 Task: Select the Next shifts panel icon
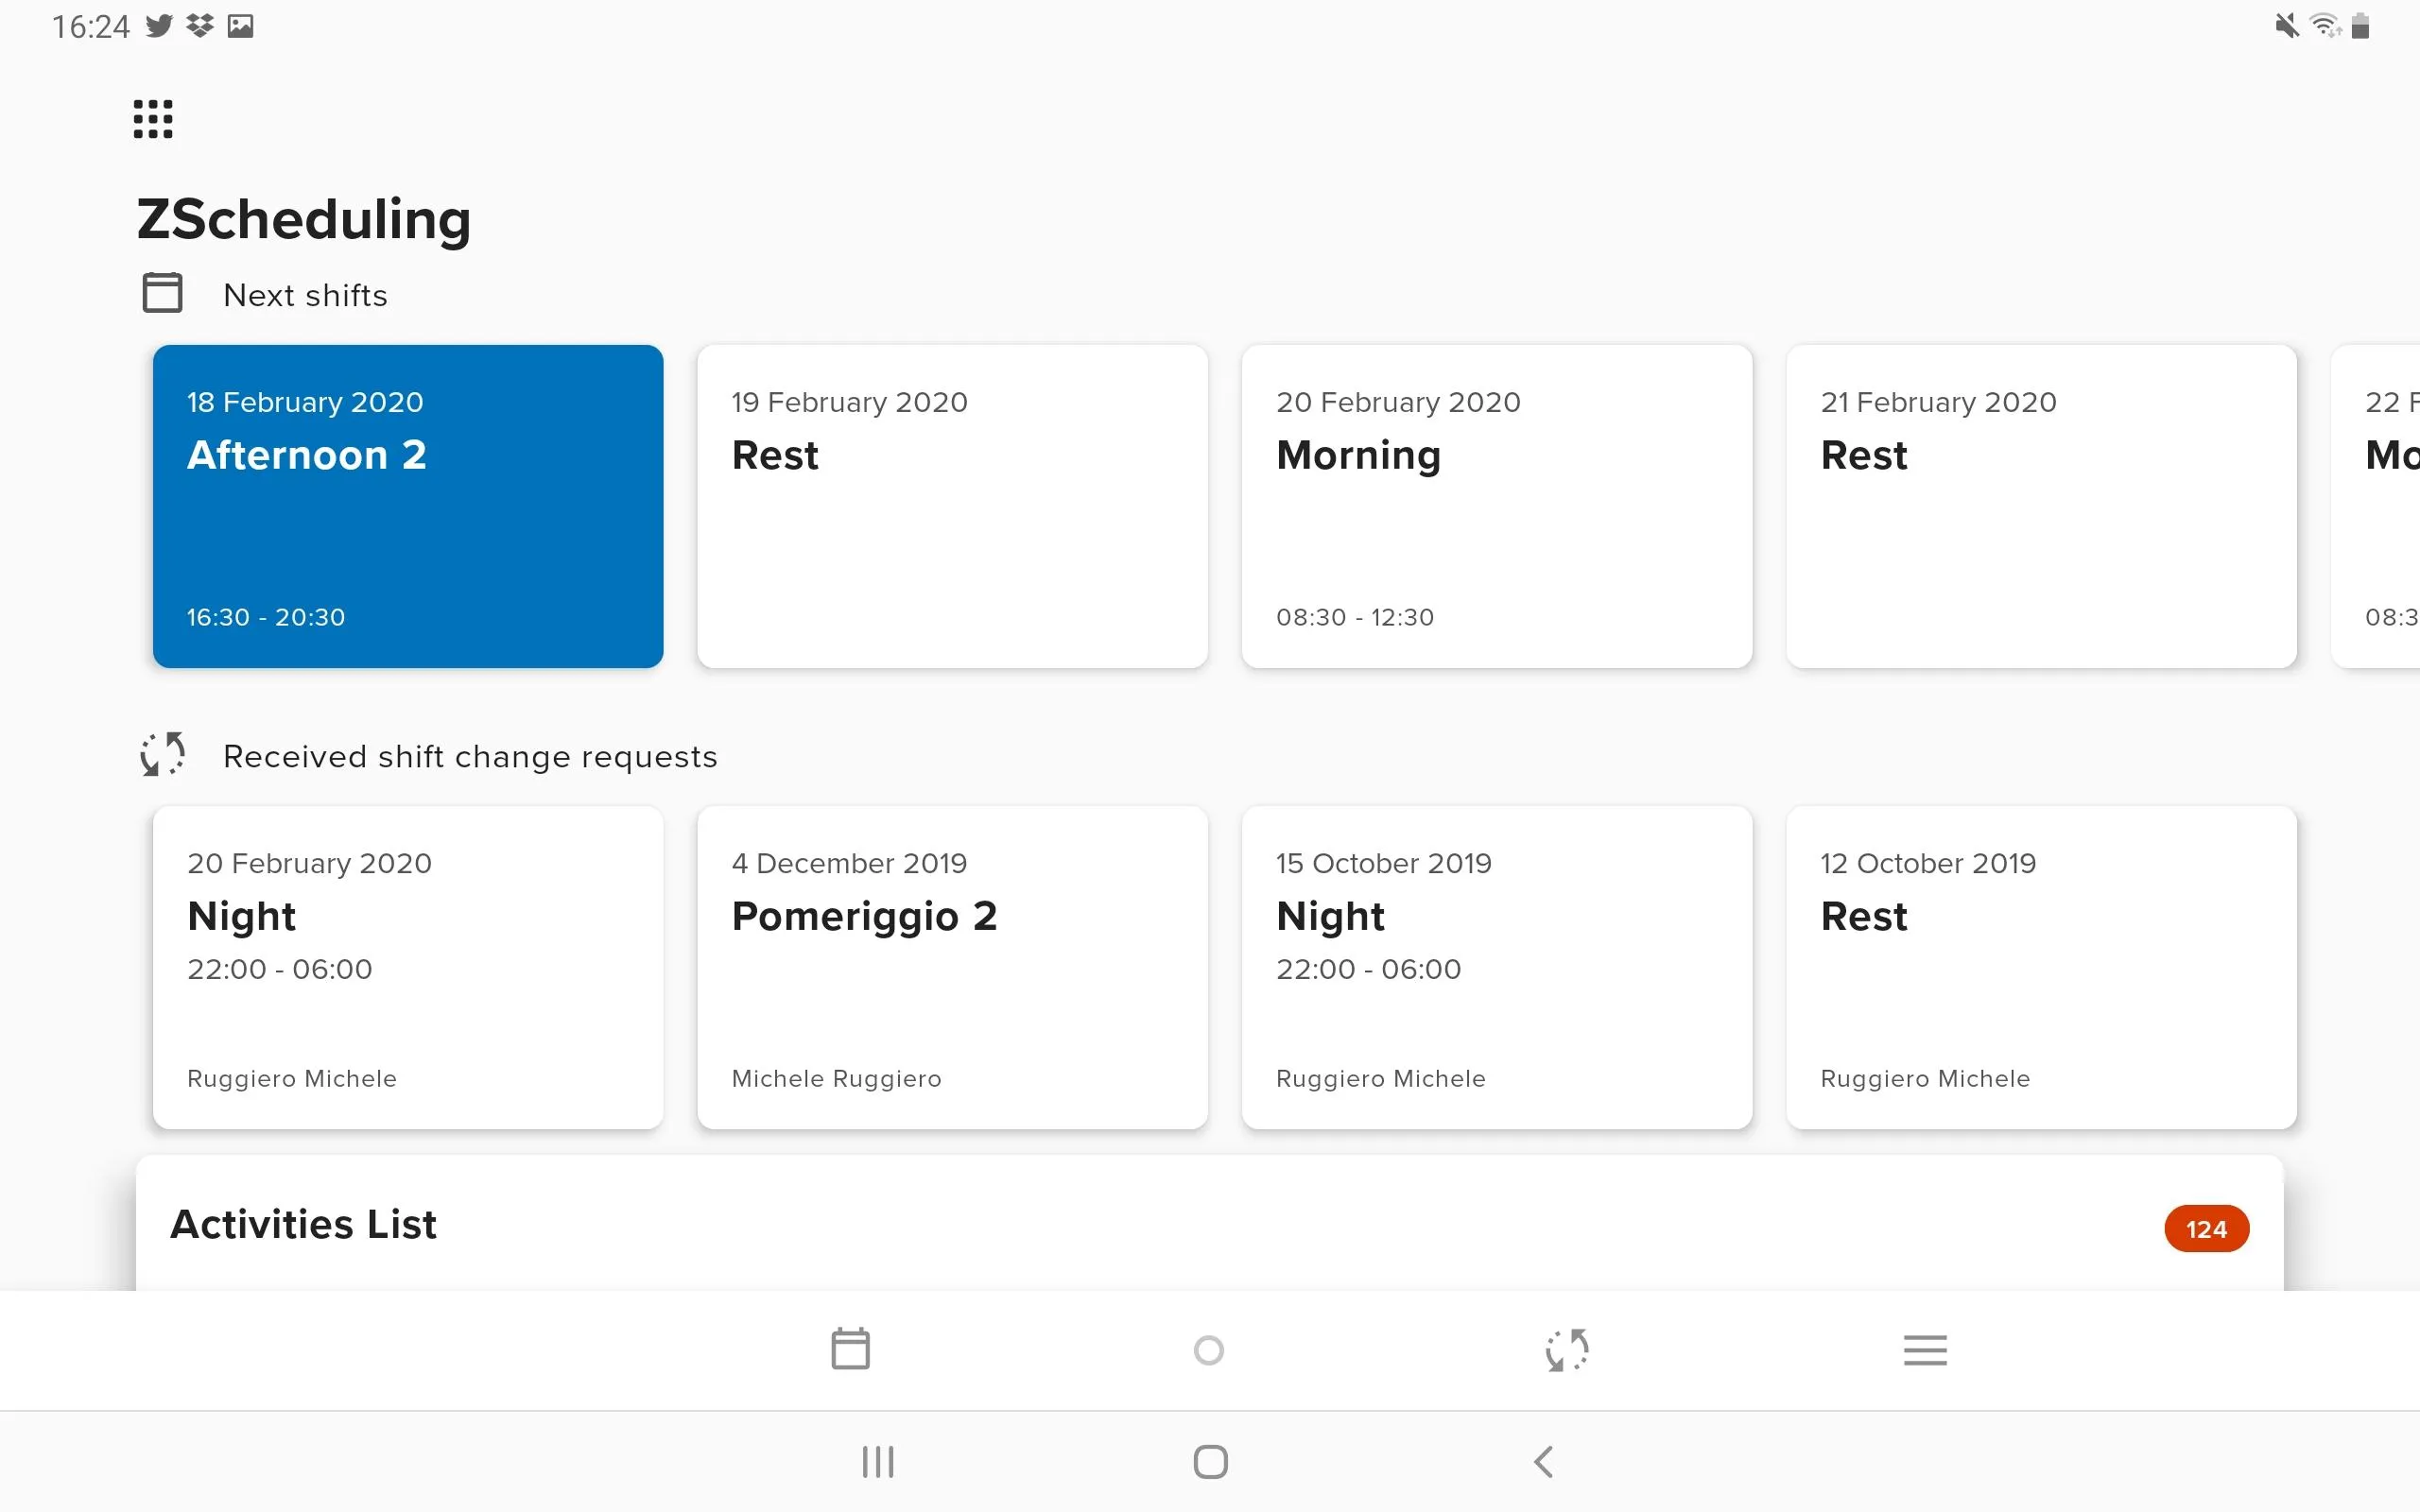tap(162, 293)
